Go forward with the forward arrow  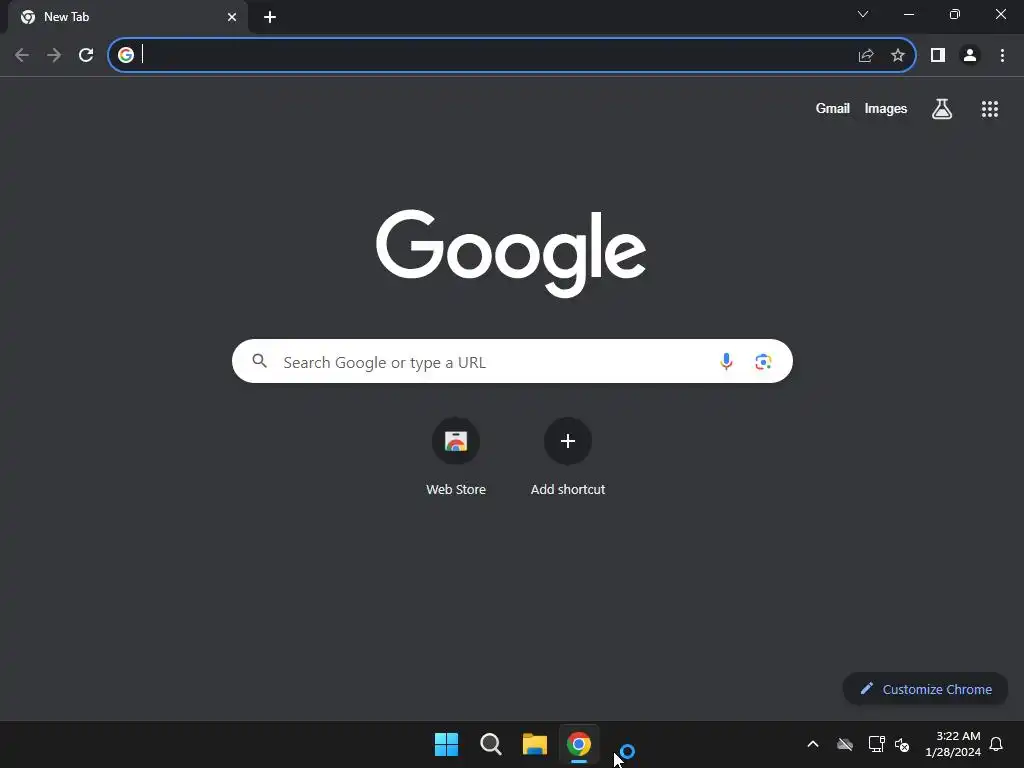(54, 55)
